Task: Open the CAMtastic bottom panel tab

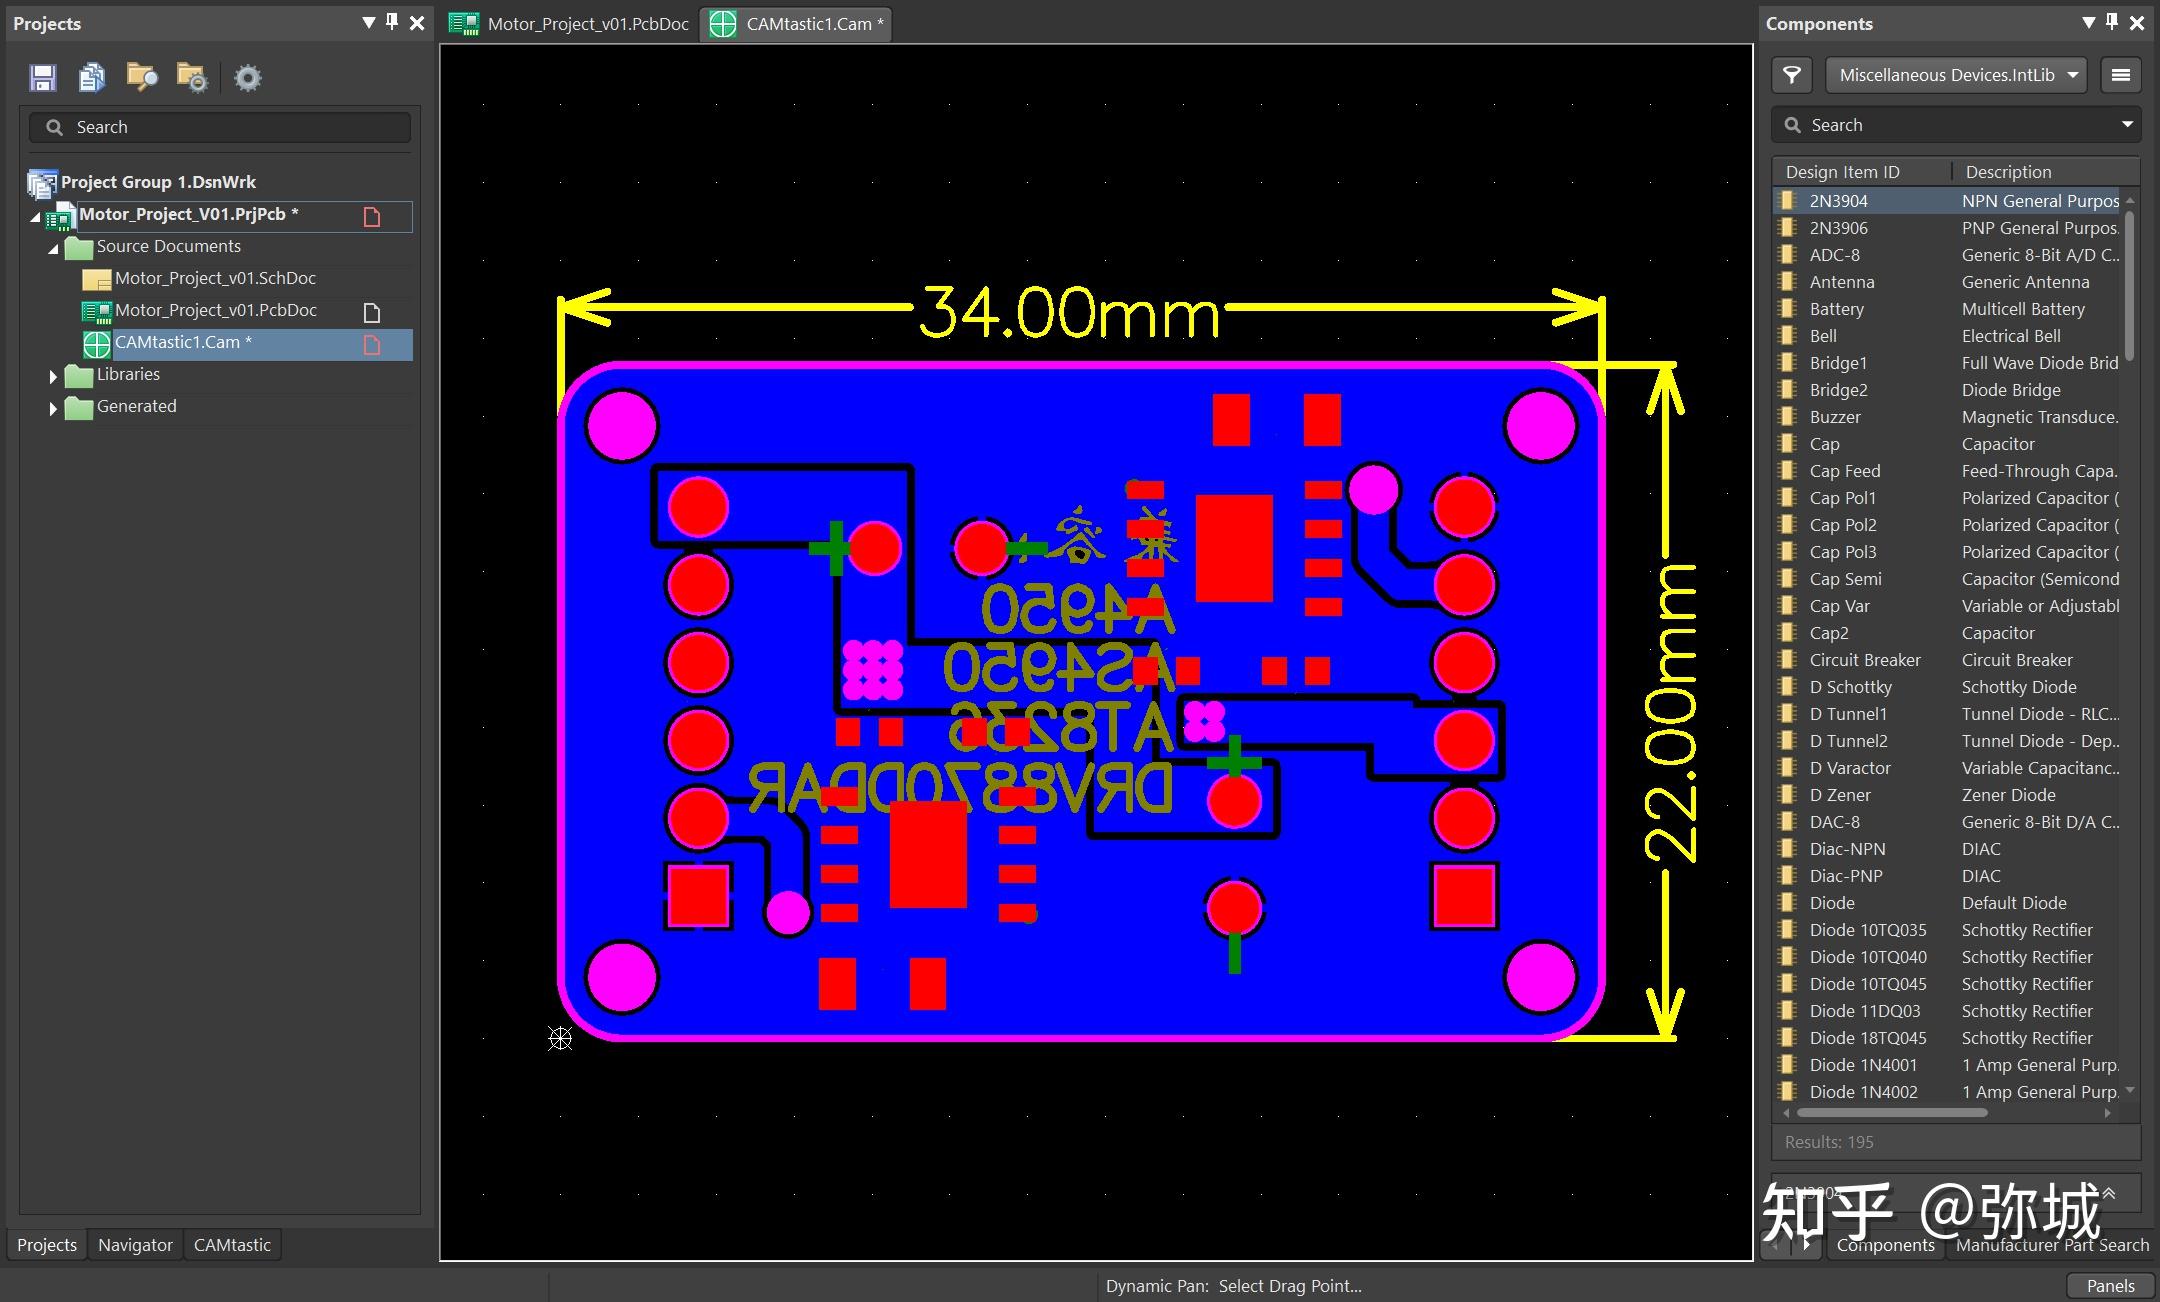Action: coord(232,1245)
